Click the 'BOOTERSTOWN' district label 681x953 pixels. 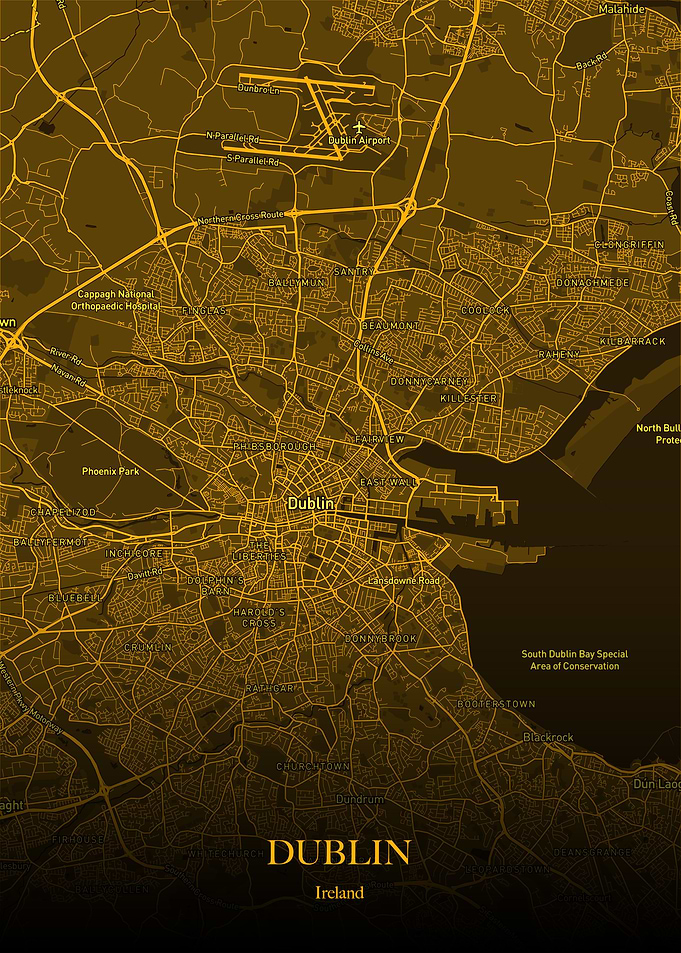(496, 704)
